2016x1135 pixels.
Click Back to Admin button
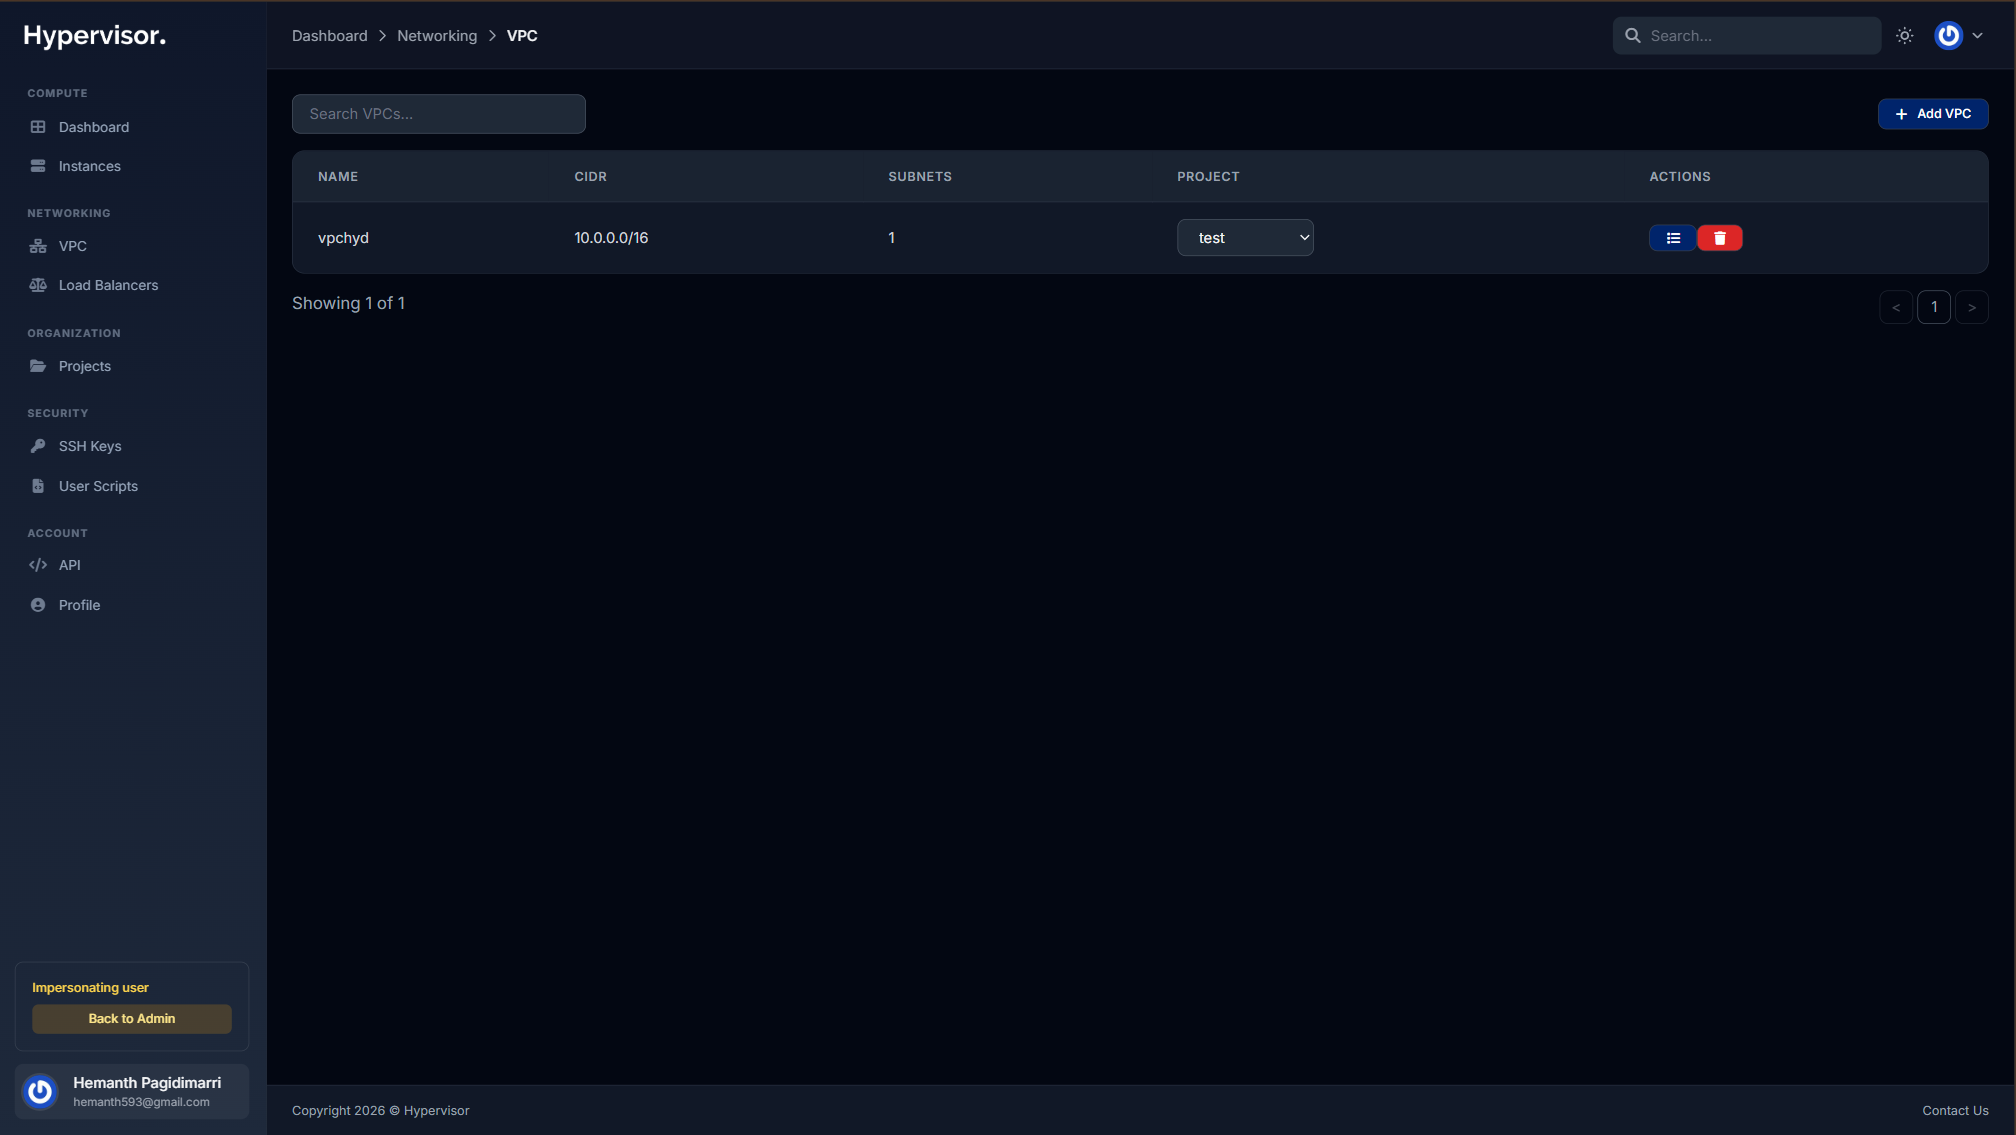pyautogui.click(x=131, y=1018)
